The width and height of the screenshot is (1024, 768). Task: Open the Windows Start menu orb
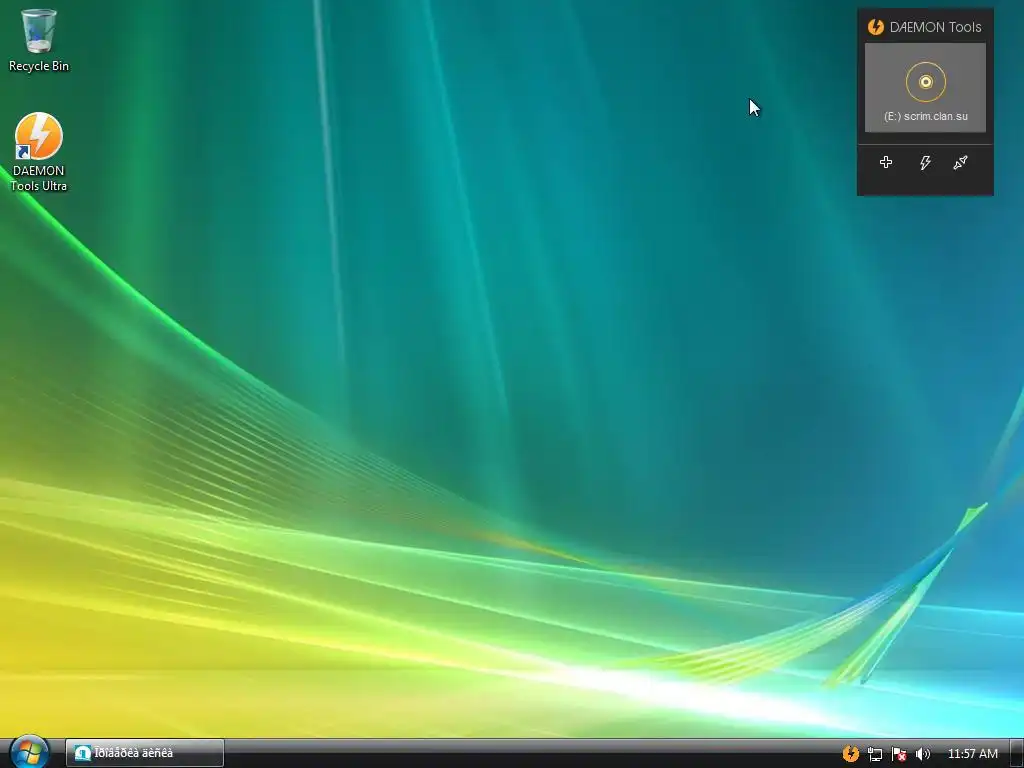tap(29, 752)
